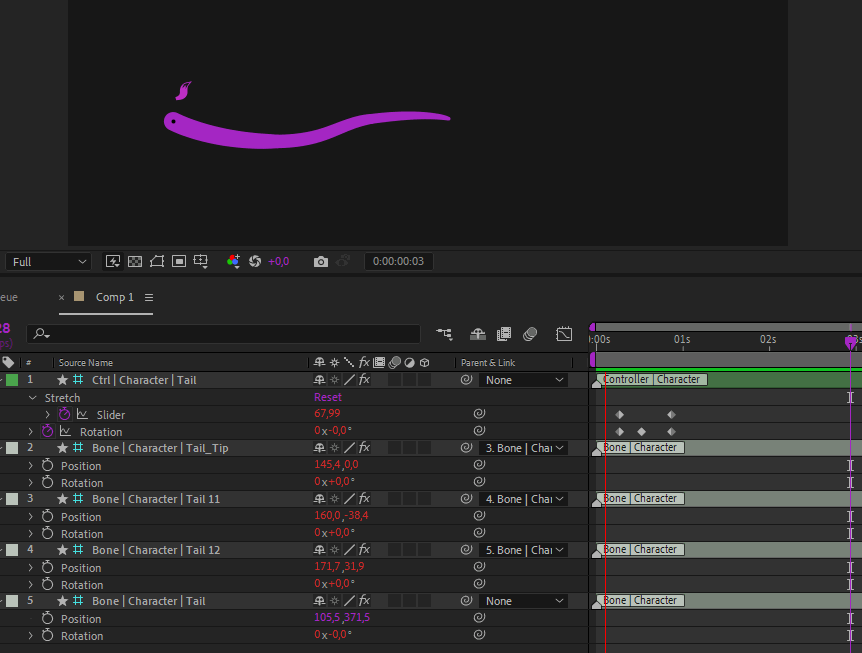Open the resolution dropdown showing Full
The image size is (862, 653).
coord(49,261)
